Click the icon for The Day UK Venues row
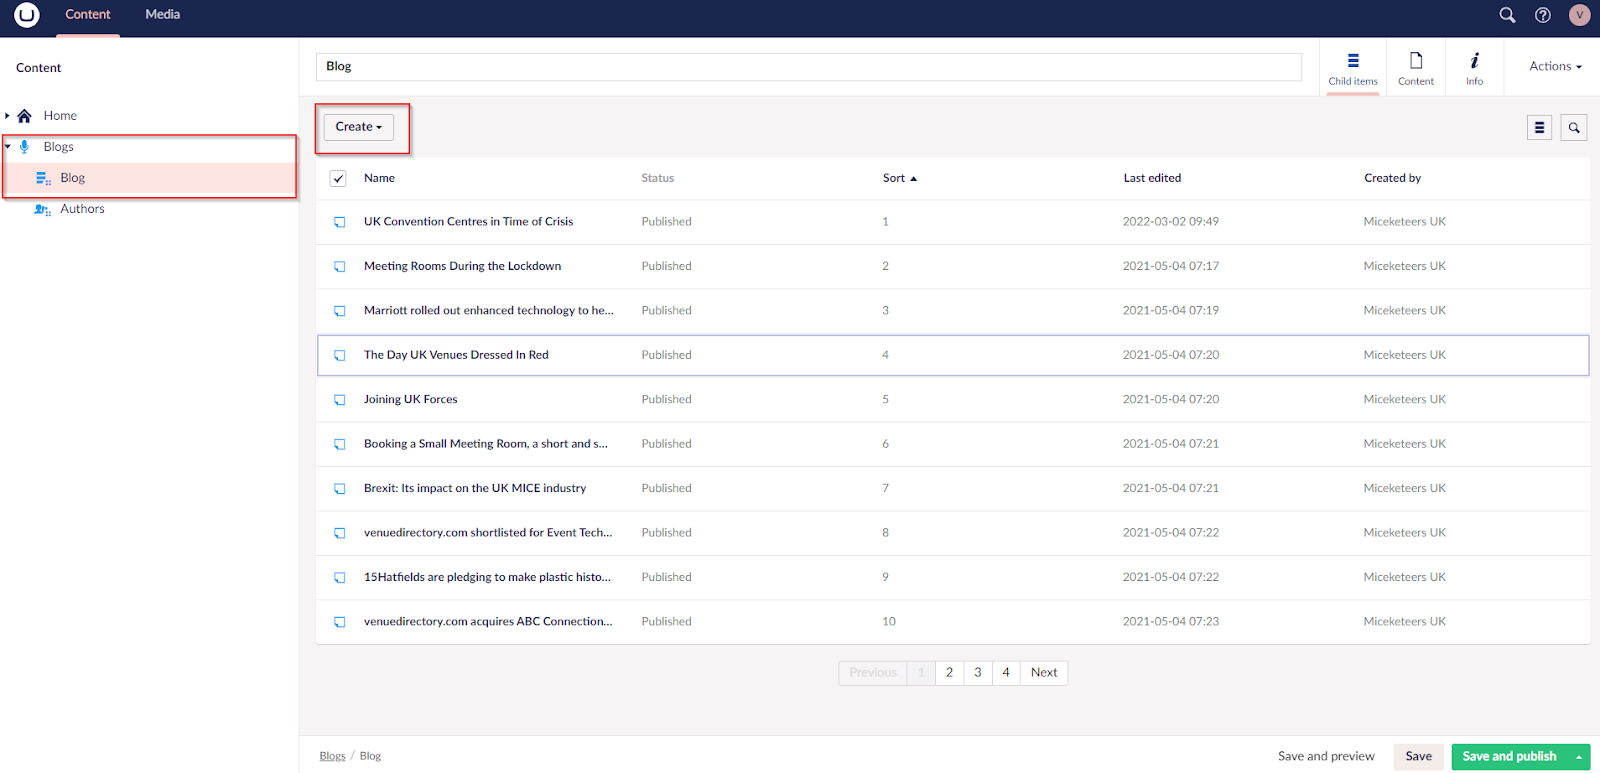This screenshot has width=1600, height=773. (x=340, y=355)
